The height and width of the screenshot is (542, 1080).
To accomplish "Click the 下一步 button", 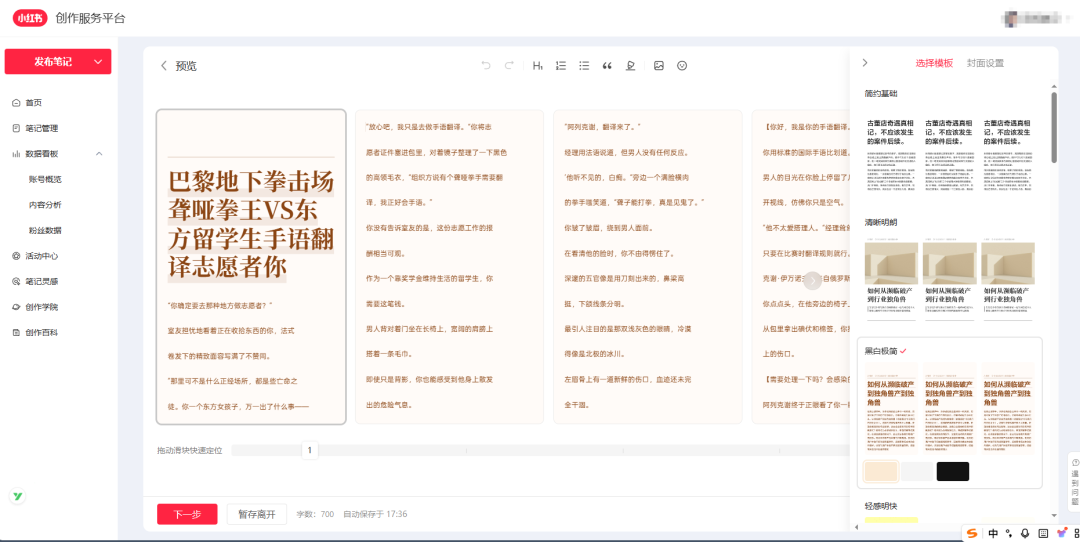I will tap(187, 514).
